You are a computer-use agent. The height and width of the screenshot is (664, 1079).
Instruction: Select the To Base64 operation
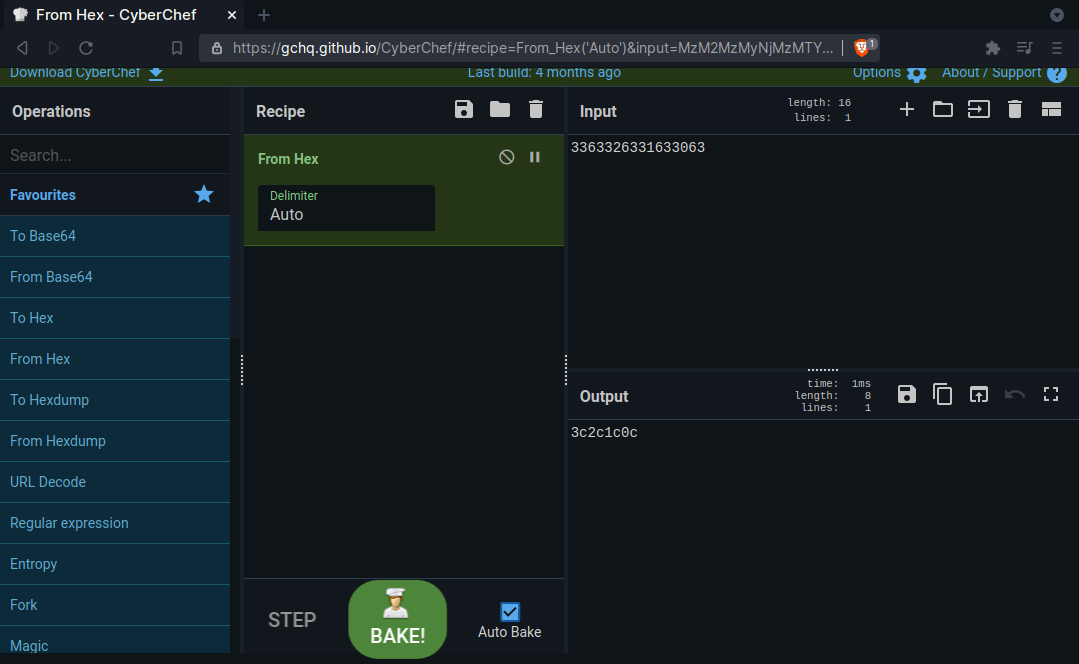pos(115,236)
